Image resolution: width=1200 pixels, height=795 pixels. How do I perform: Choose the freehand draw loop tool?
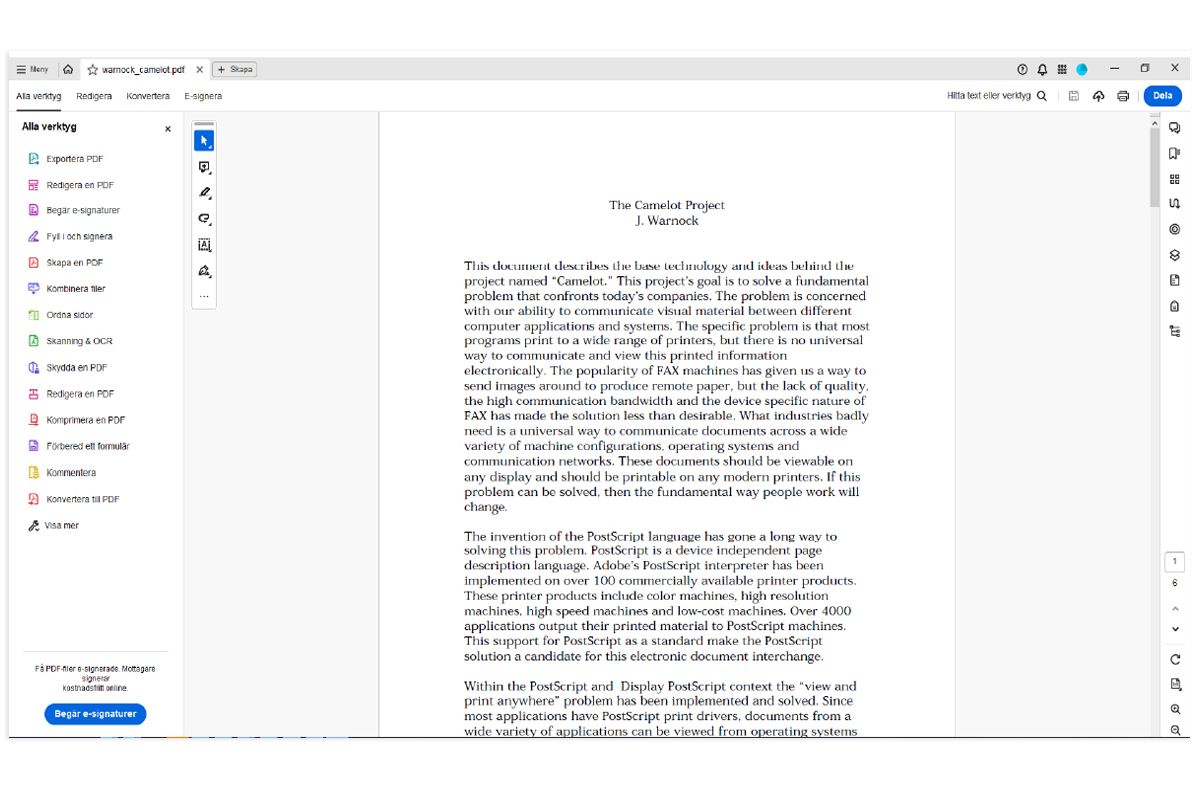click(204, 219)
